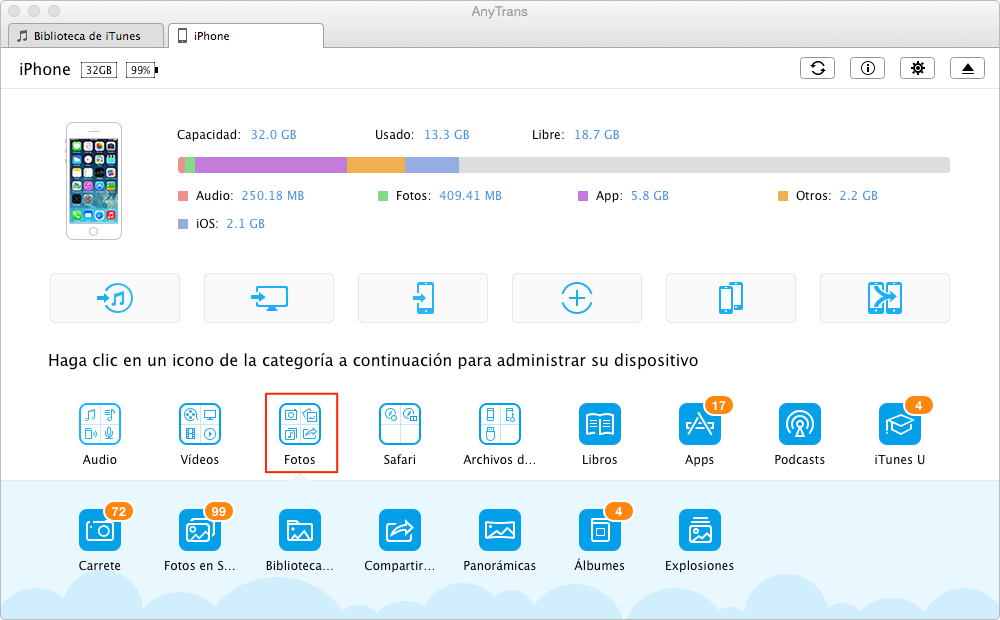Eject the iPhone with eject icon

point(967,68)
